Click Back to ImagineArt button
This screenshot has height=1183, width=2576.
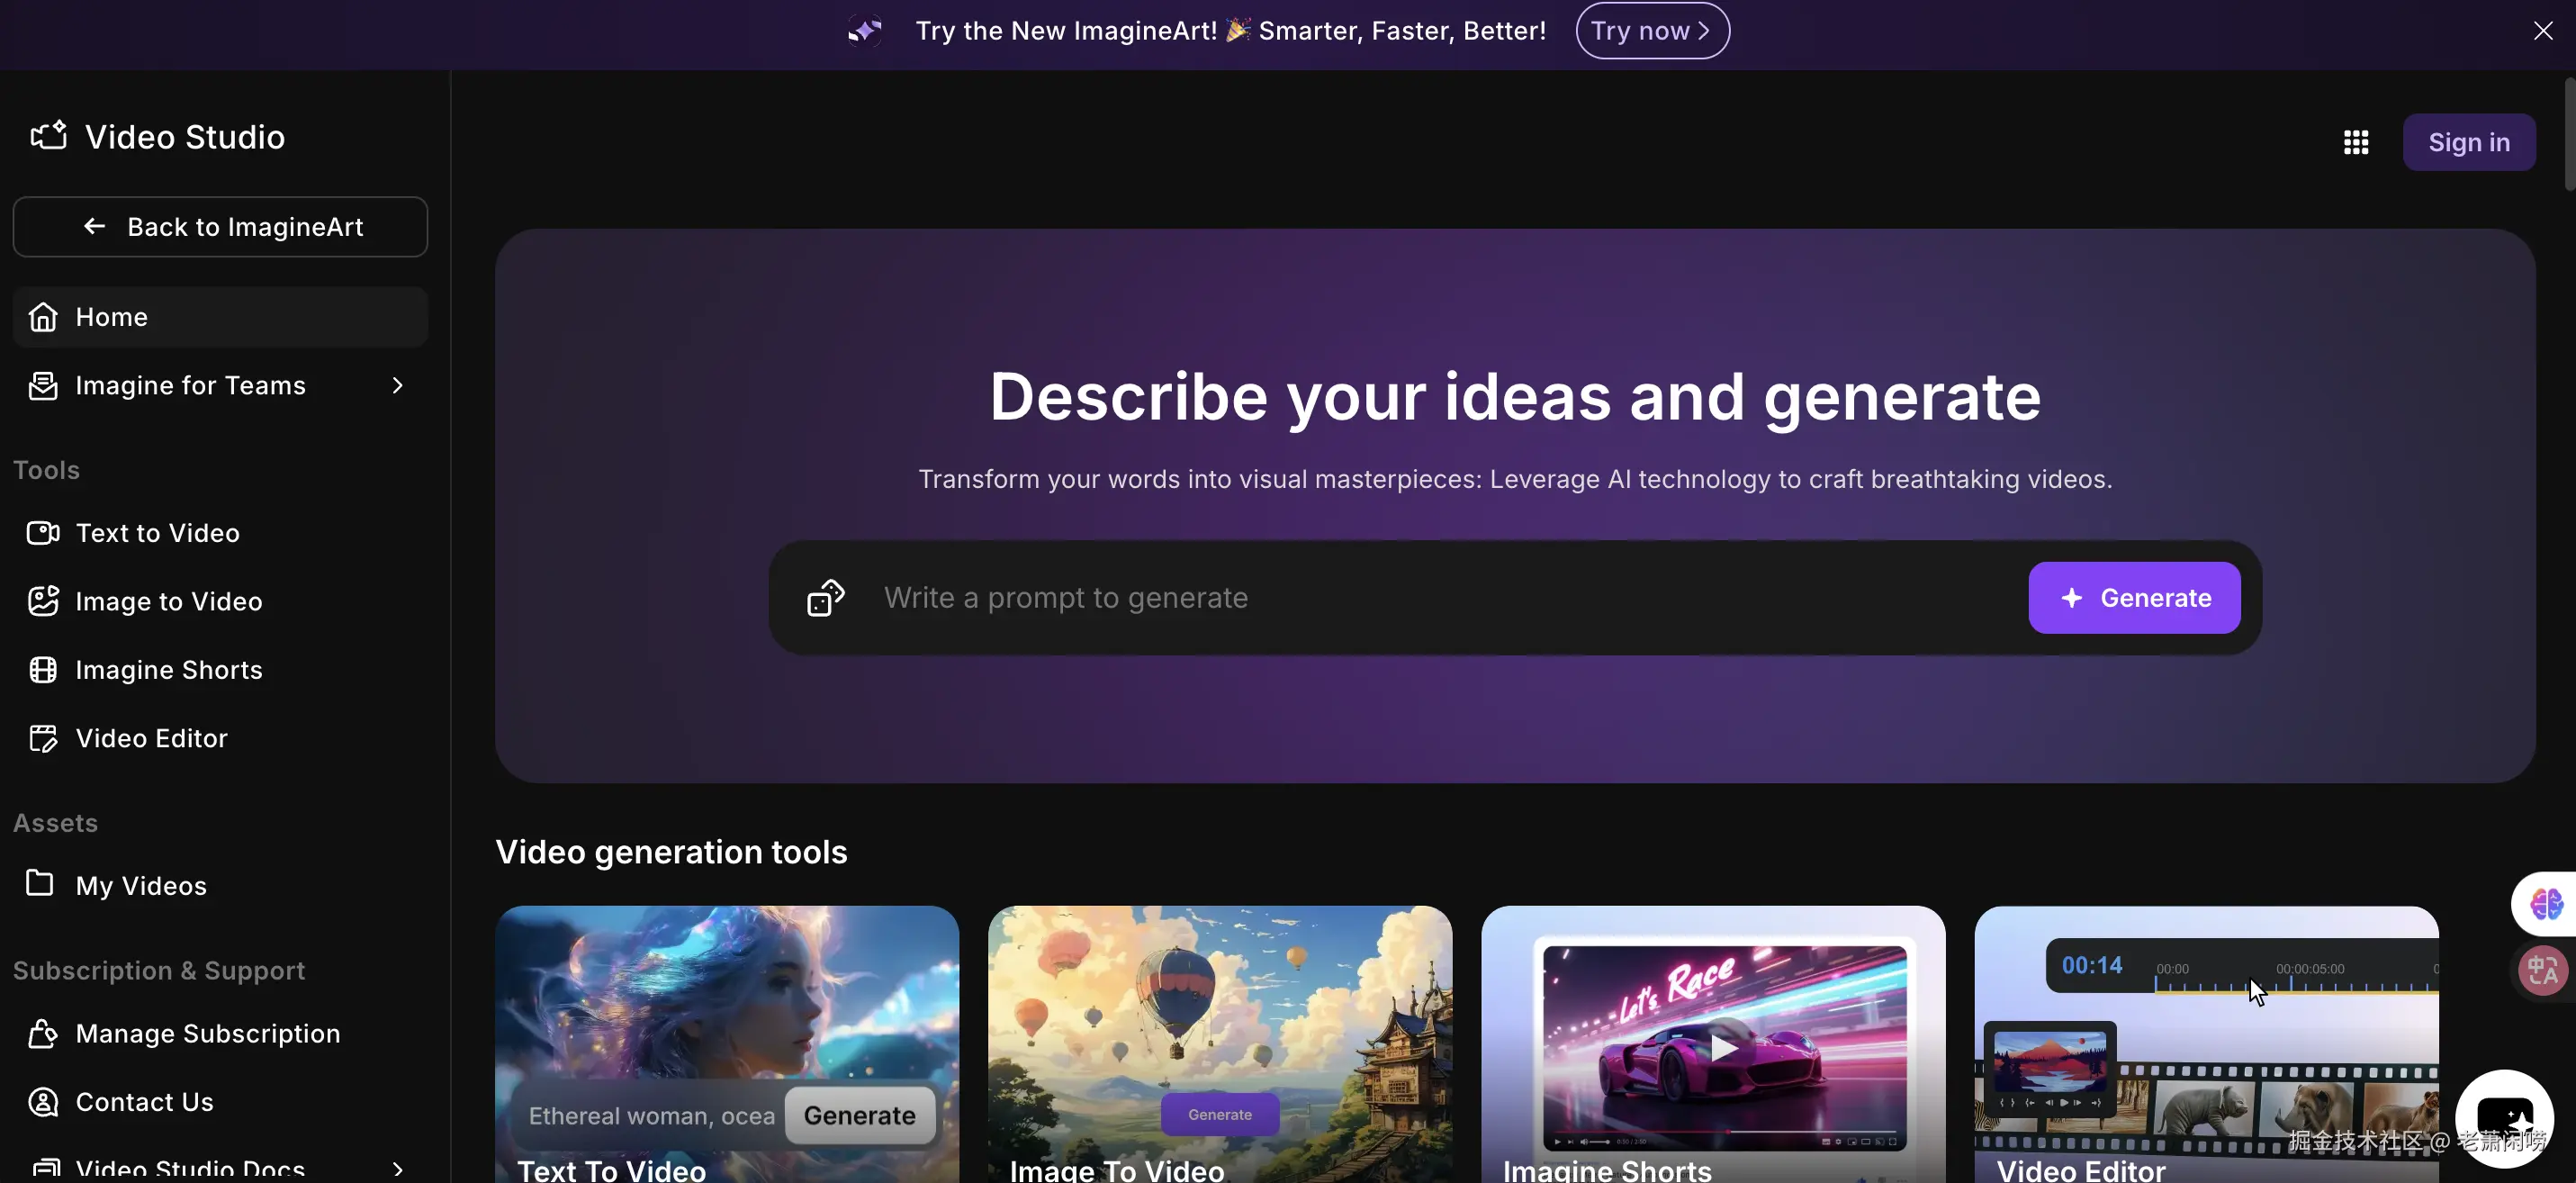tap(220, 227)
